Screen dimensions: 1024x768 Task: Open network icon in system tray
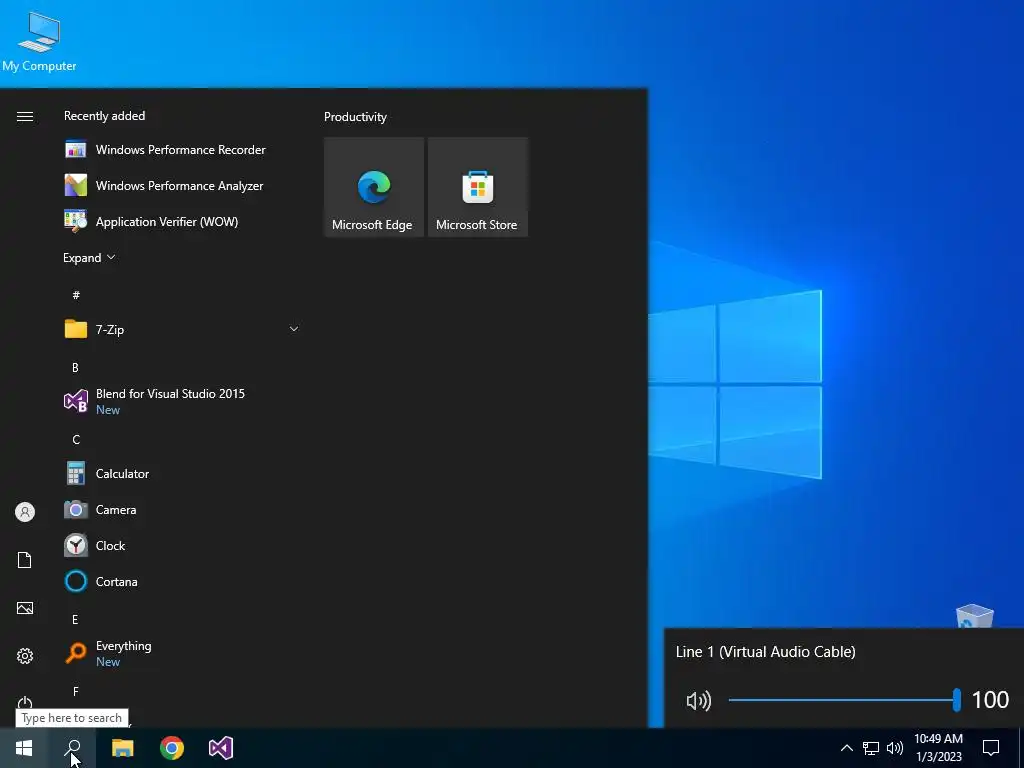(x=871, y=748)
